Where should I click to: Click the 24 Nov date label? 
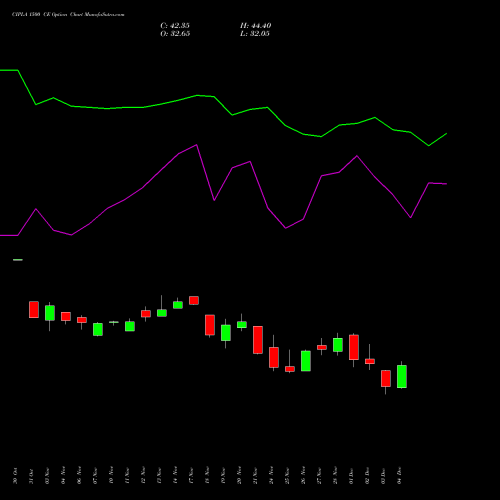(x=271, y=476)
